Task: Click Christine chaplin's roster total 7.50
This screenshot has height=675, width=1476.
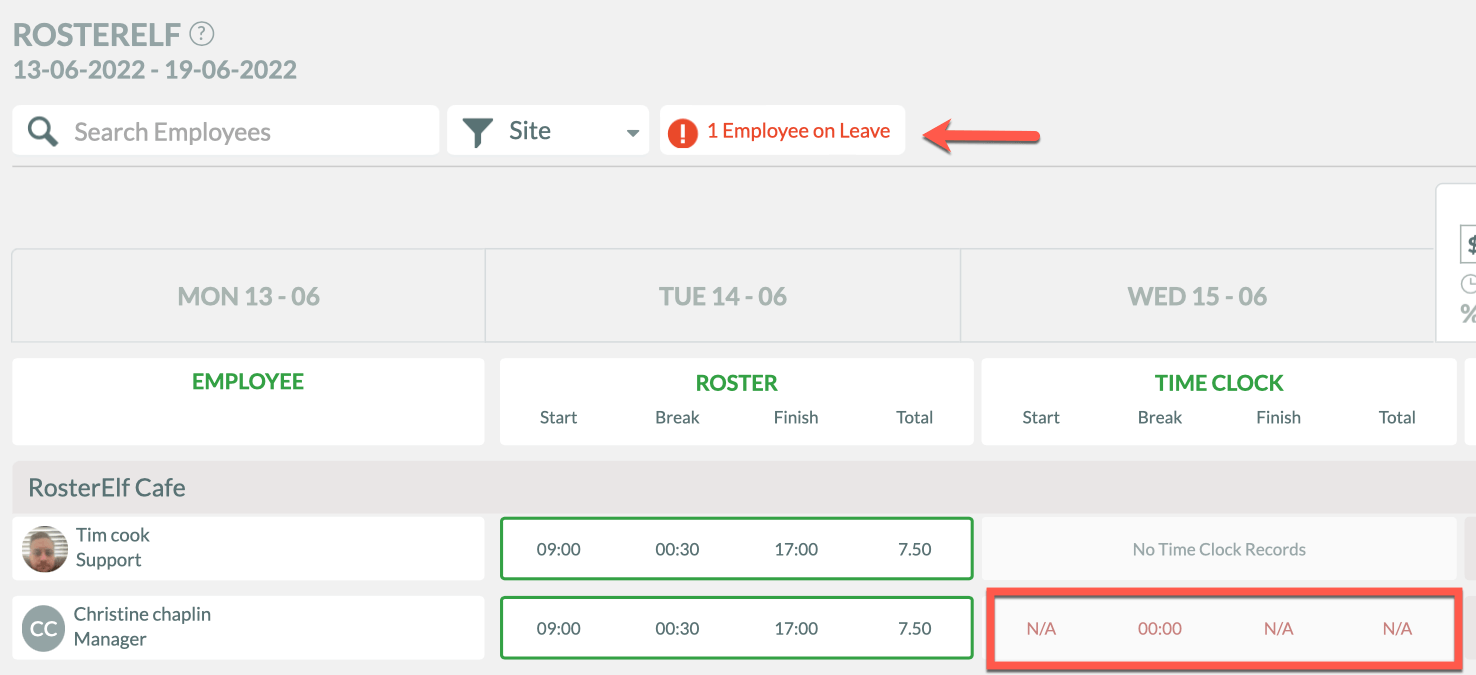Action: point(915,629)
